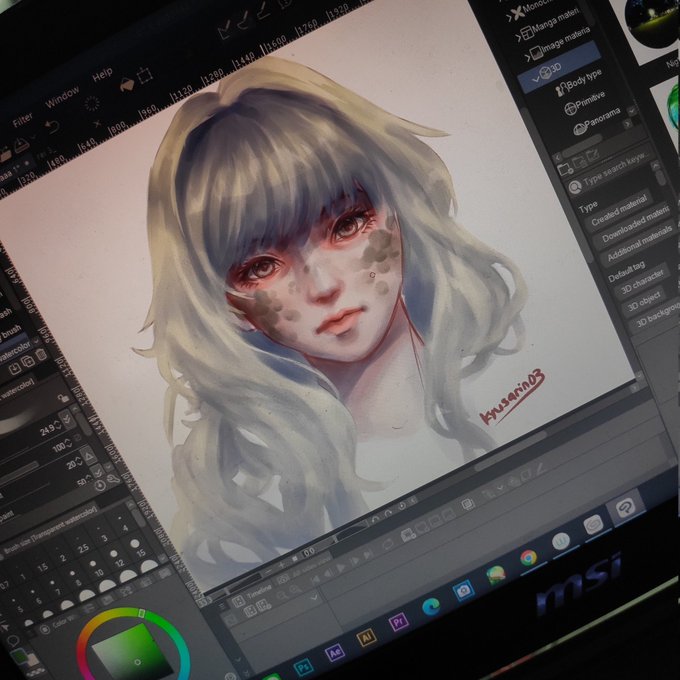
Task: Click the brush property lock icon
Action: pyautogui.click(x=64, y=398)
